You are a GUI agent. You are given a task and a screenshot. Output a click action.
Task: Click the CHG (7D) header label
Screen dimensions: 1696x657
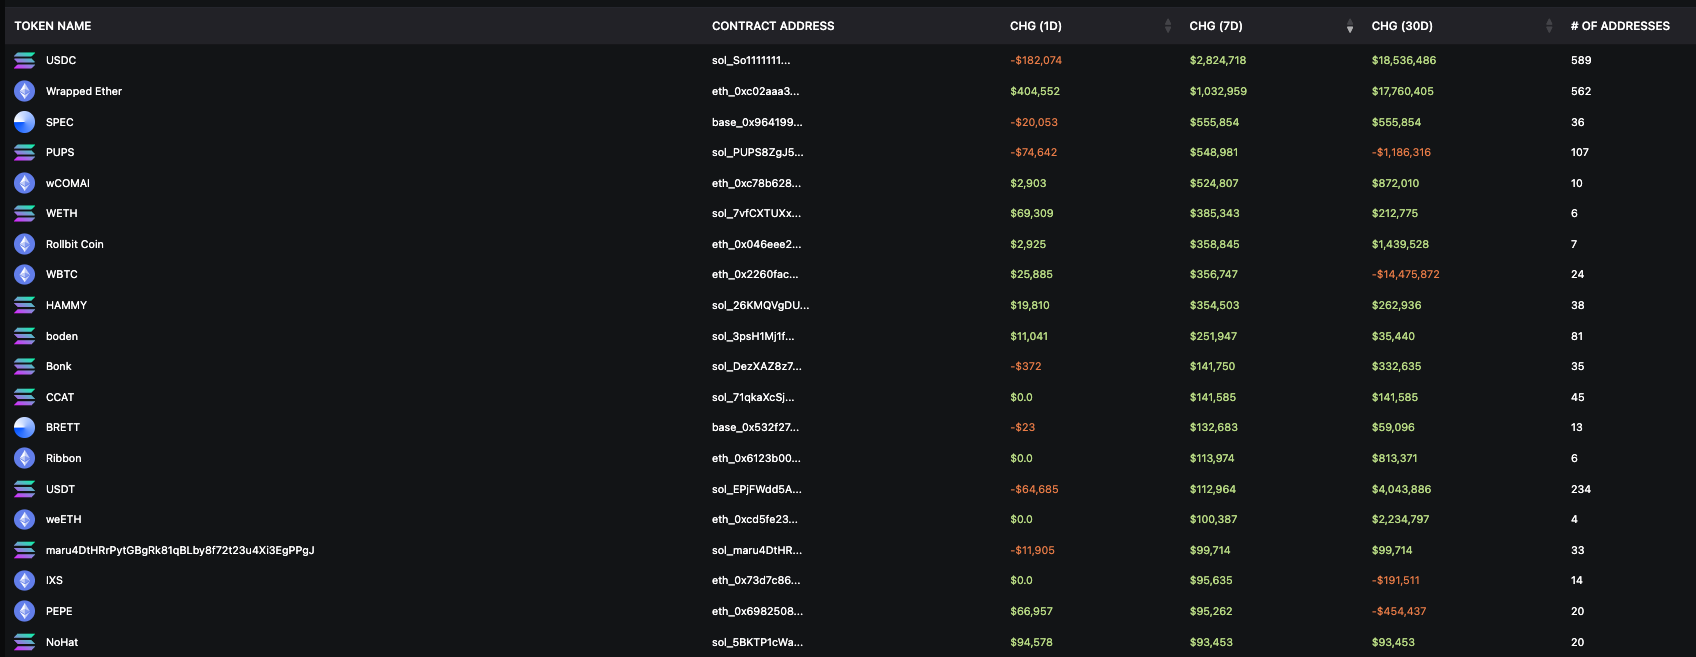point(1216,26)
